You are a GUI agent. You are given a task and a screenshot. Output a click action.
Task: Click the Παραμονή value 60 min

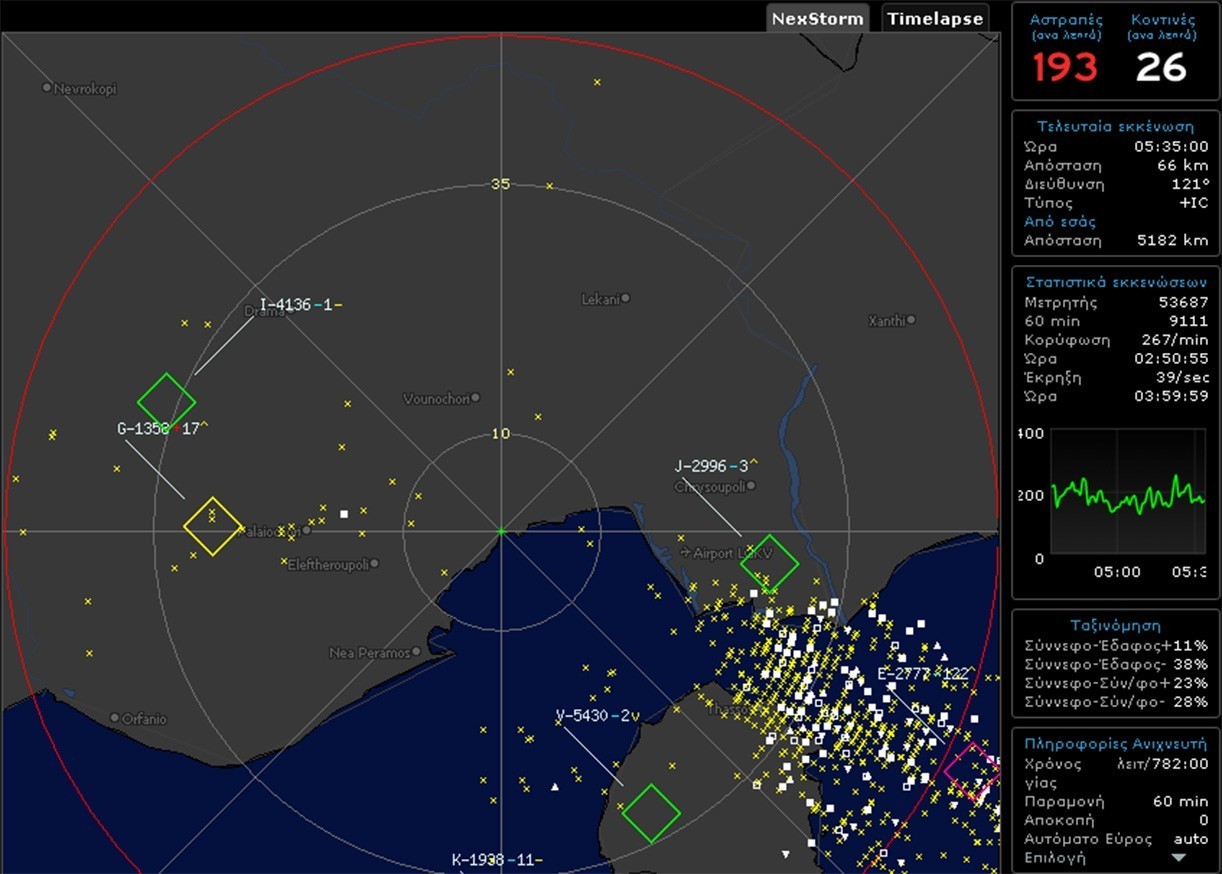click(x=1180, y=801)
